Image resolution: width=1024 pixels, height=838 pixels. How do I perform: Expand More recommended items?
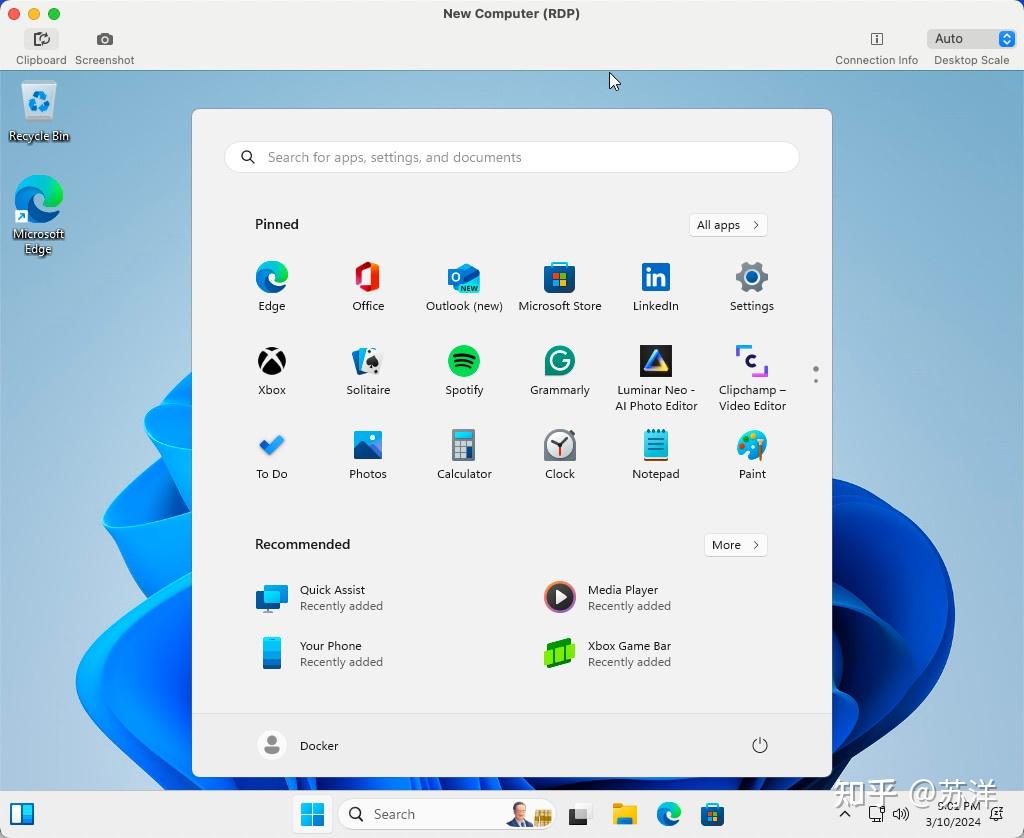pyautogui.click(x=736, y=545)
